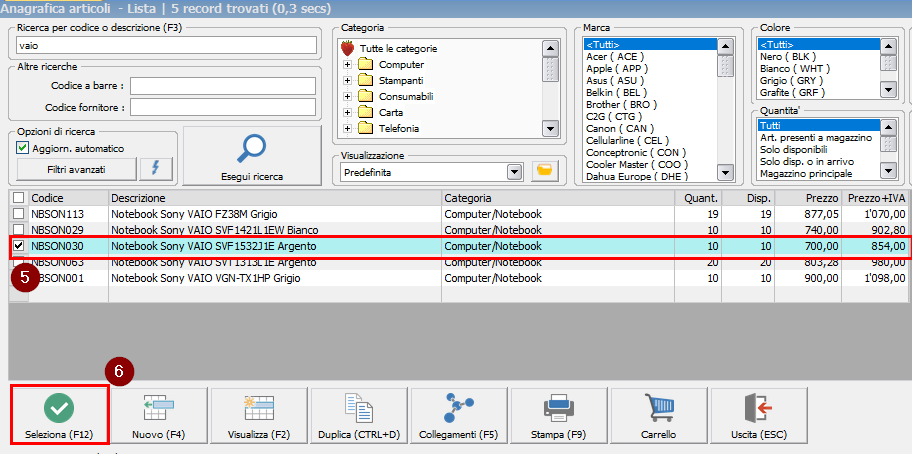Click the lightning bolt quick filter button
The width and height of the screenshot is (912, 454).
click(156, 169)
